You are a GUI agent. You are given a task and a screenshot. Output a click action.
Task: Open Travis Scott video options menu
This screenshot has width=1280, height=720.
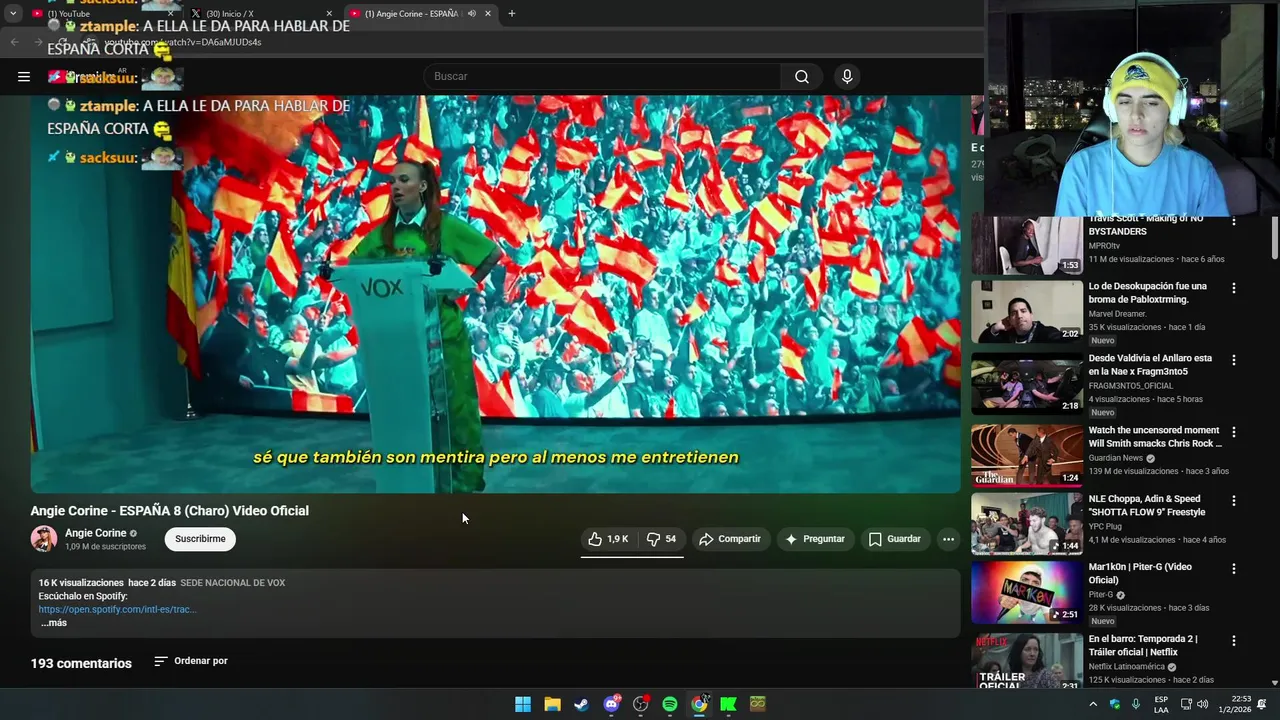click(x=1234, y=220)
